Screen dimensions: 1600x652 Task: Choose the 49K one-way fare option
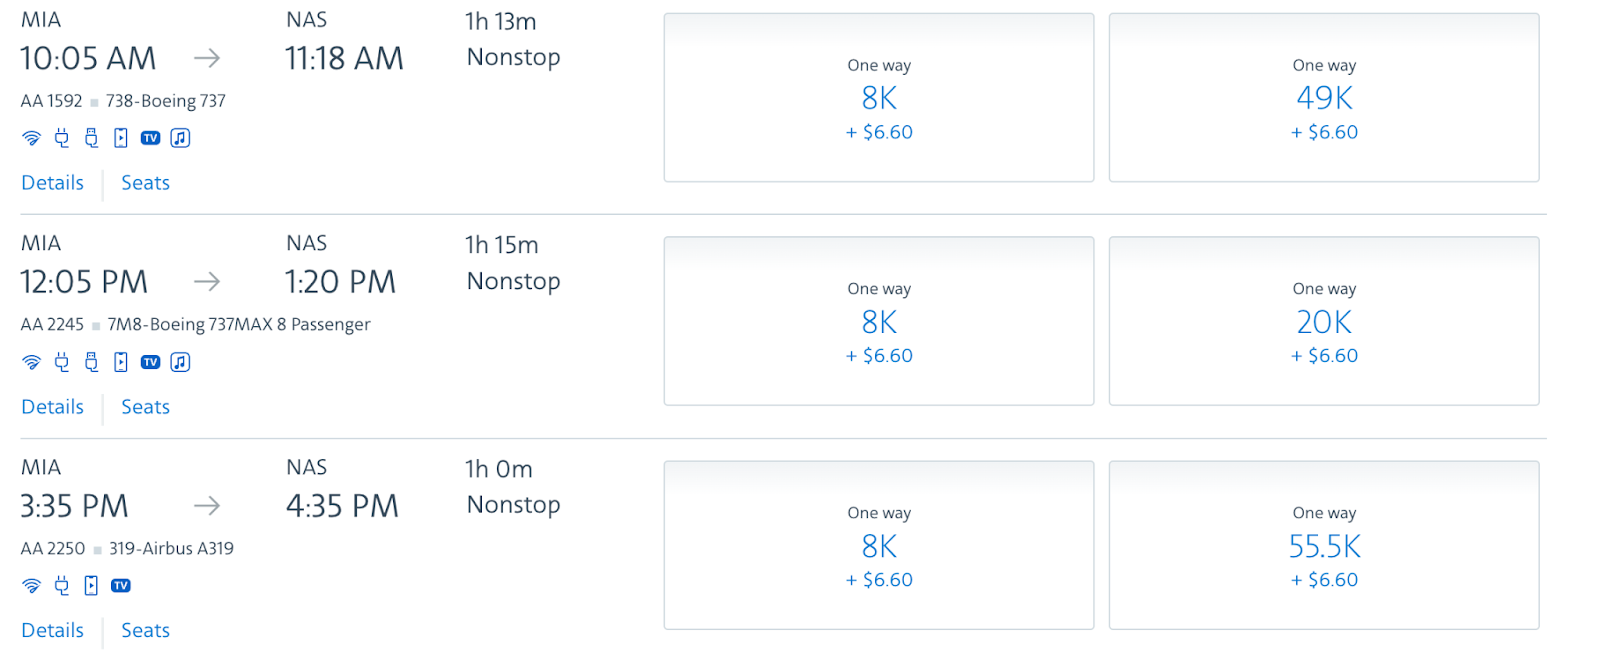coord(1324,98)
